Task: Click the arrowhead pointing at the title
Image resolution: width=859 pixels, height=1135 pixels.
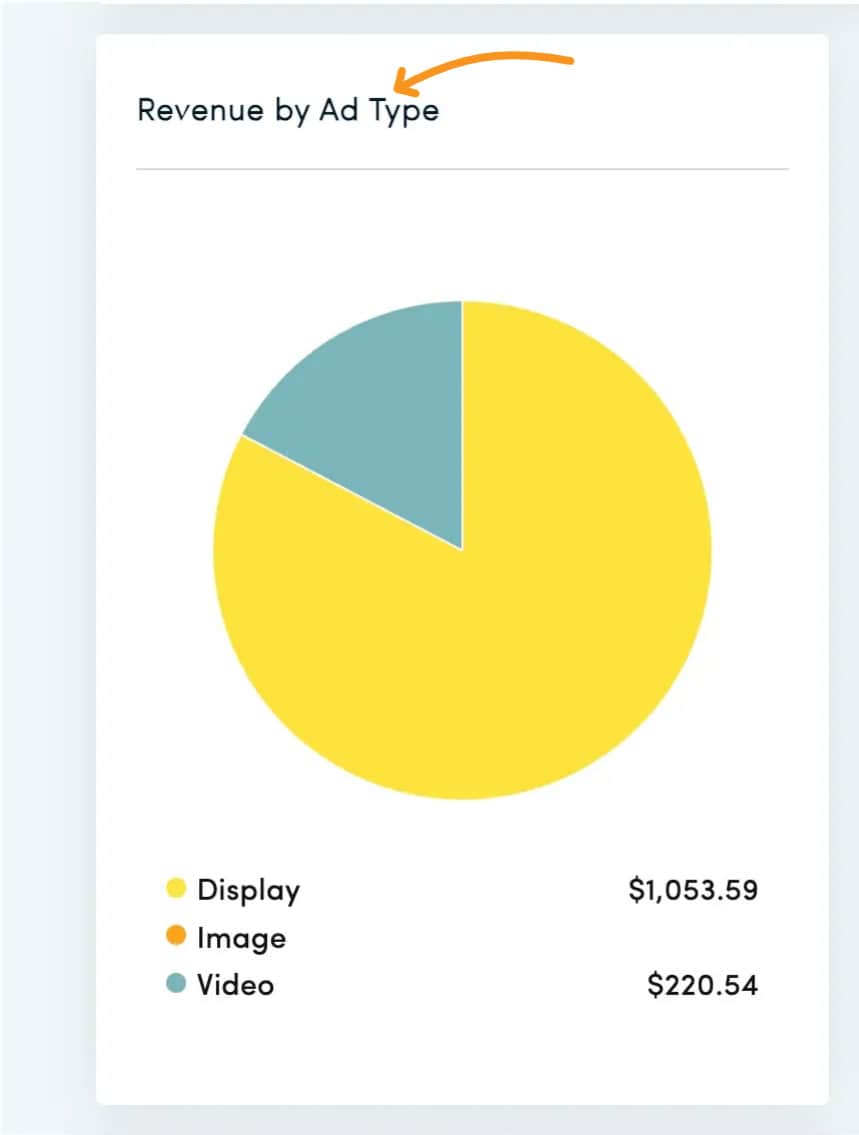Action: [404, 82]
